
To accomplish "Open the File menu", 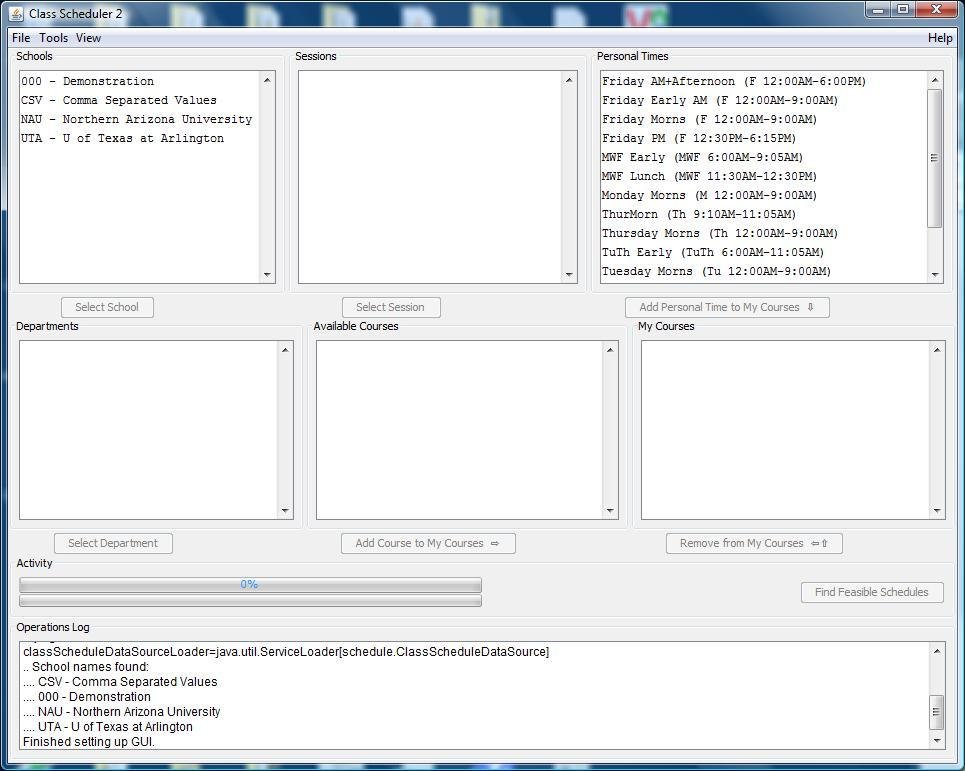I will click(x=19, y=37).
